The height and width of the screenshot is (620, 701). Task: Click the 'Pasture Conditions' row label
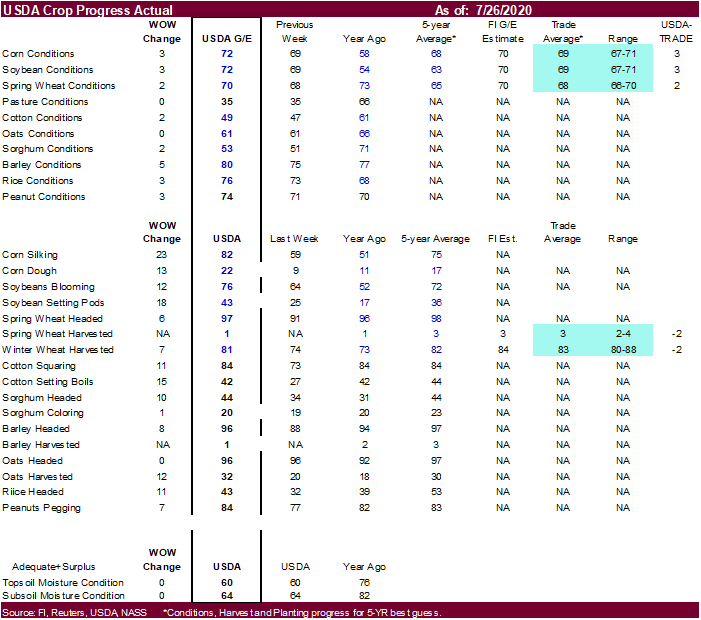coord(45,102)
